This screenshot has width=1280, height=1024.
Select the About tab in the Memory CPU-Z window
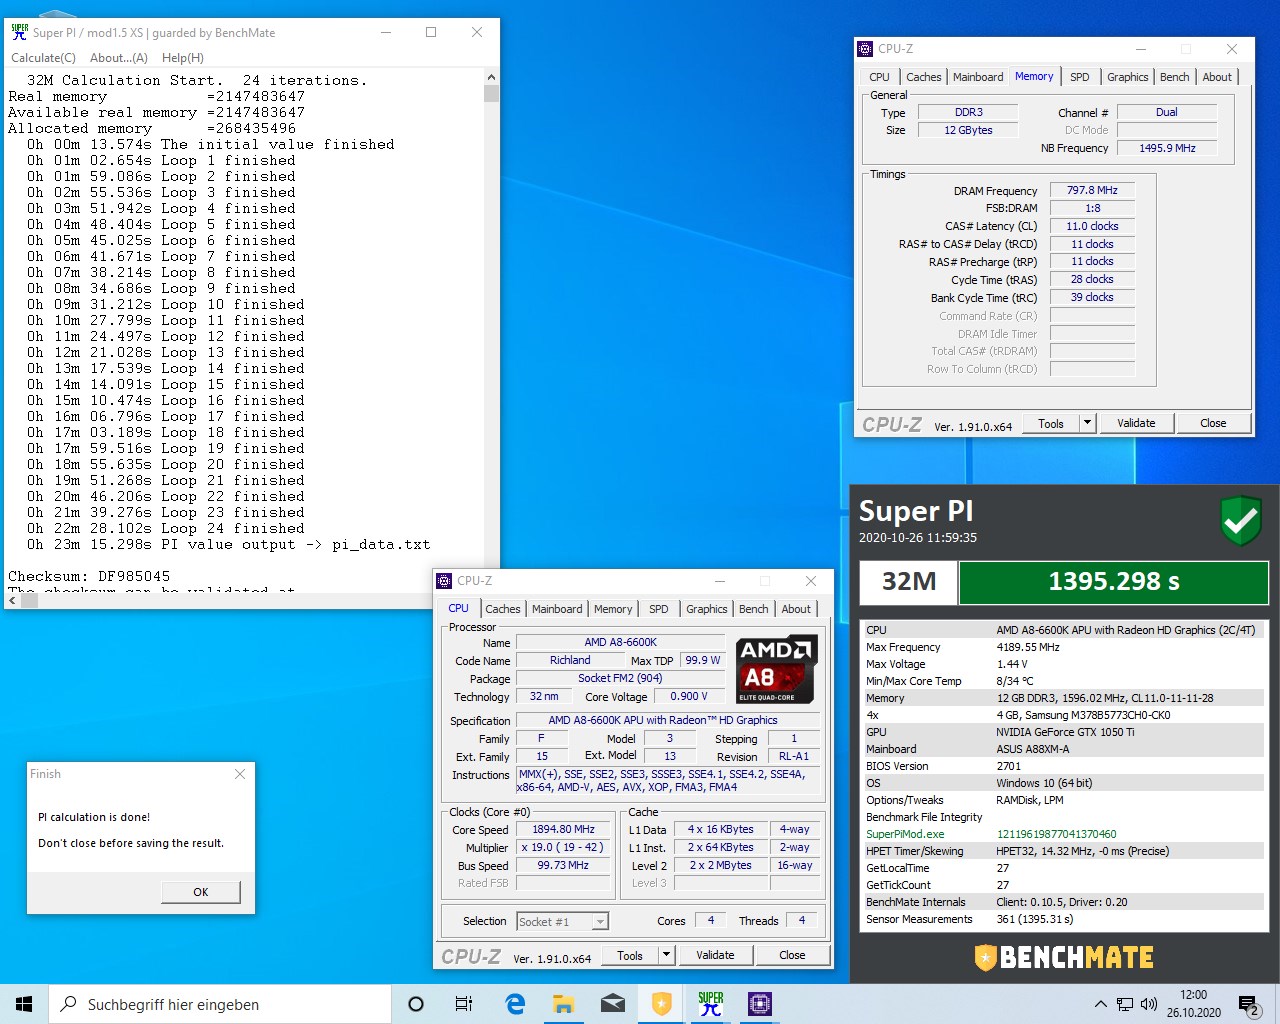click(x=1217, y=77)
